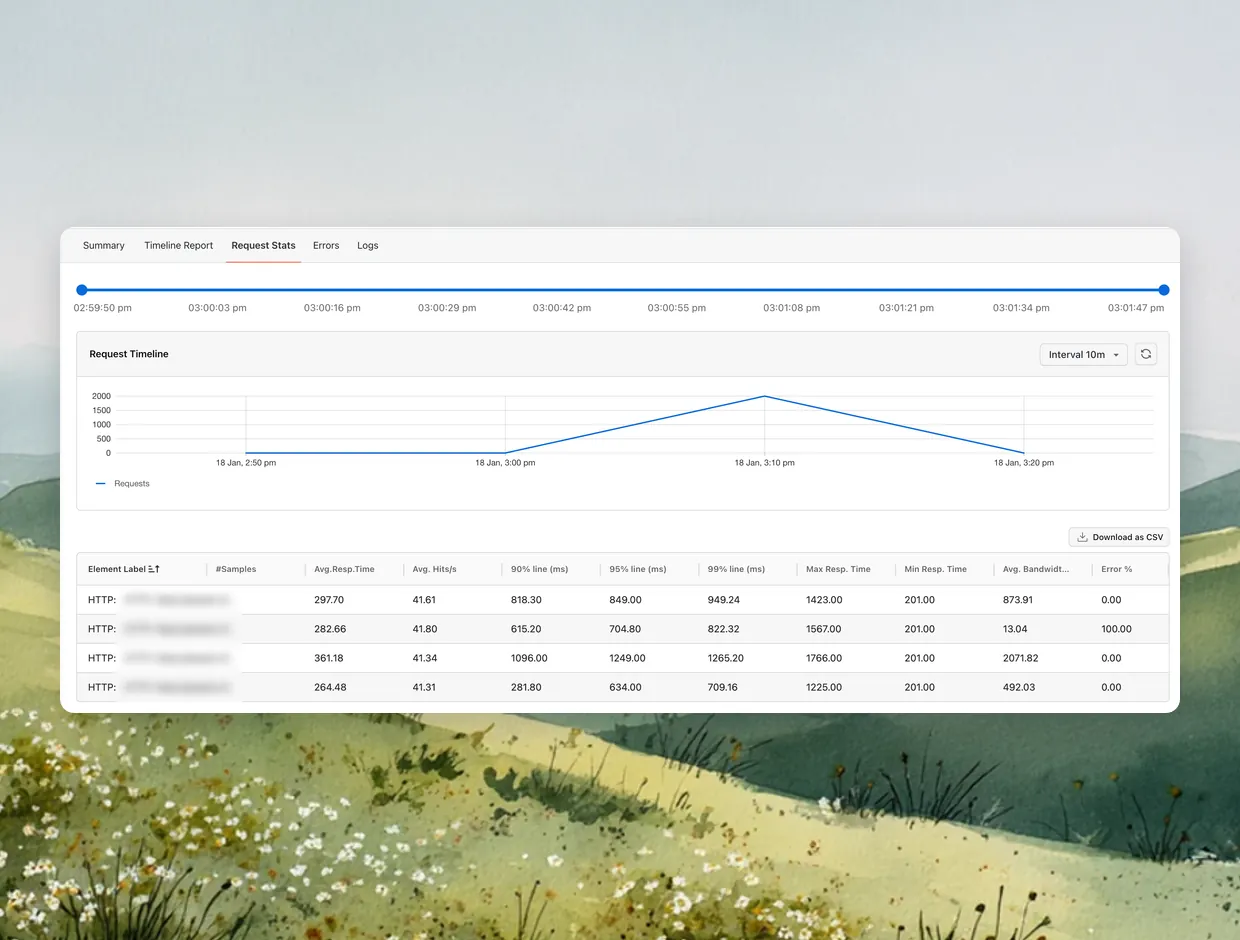The height and width of the screenshot is (940, 1240).
Task: Click the 99% line (ms) column header
Action: click(x=736, y=569)
